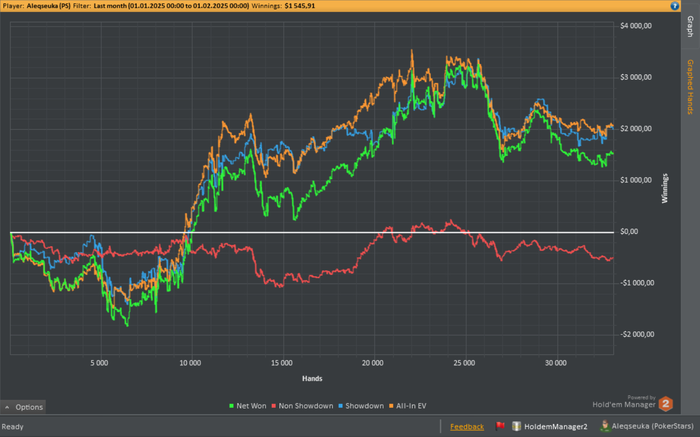
Task: Toggle the All-In EV legend entry
Action: pyautogui.click(x=407, y=406)
